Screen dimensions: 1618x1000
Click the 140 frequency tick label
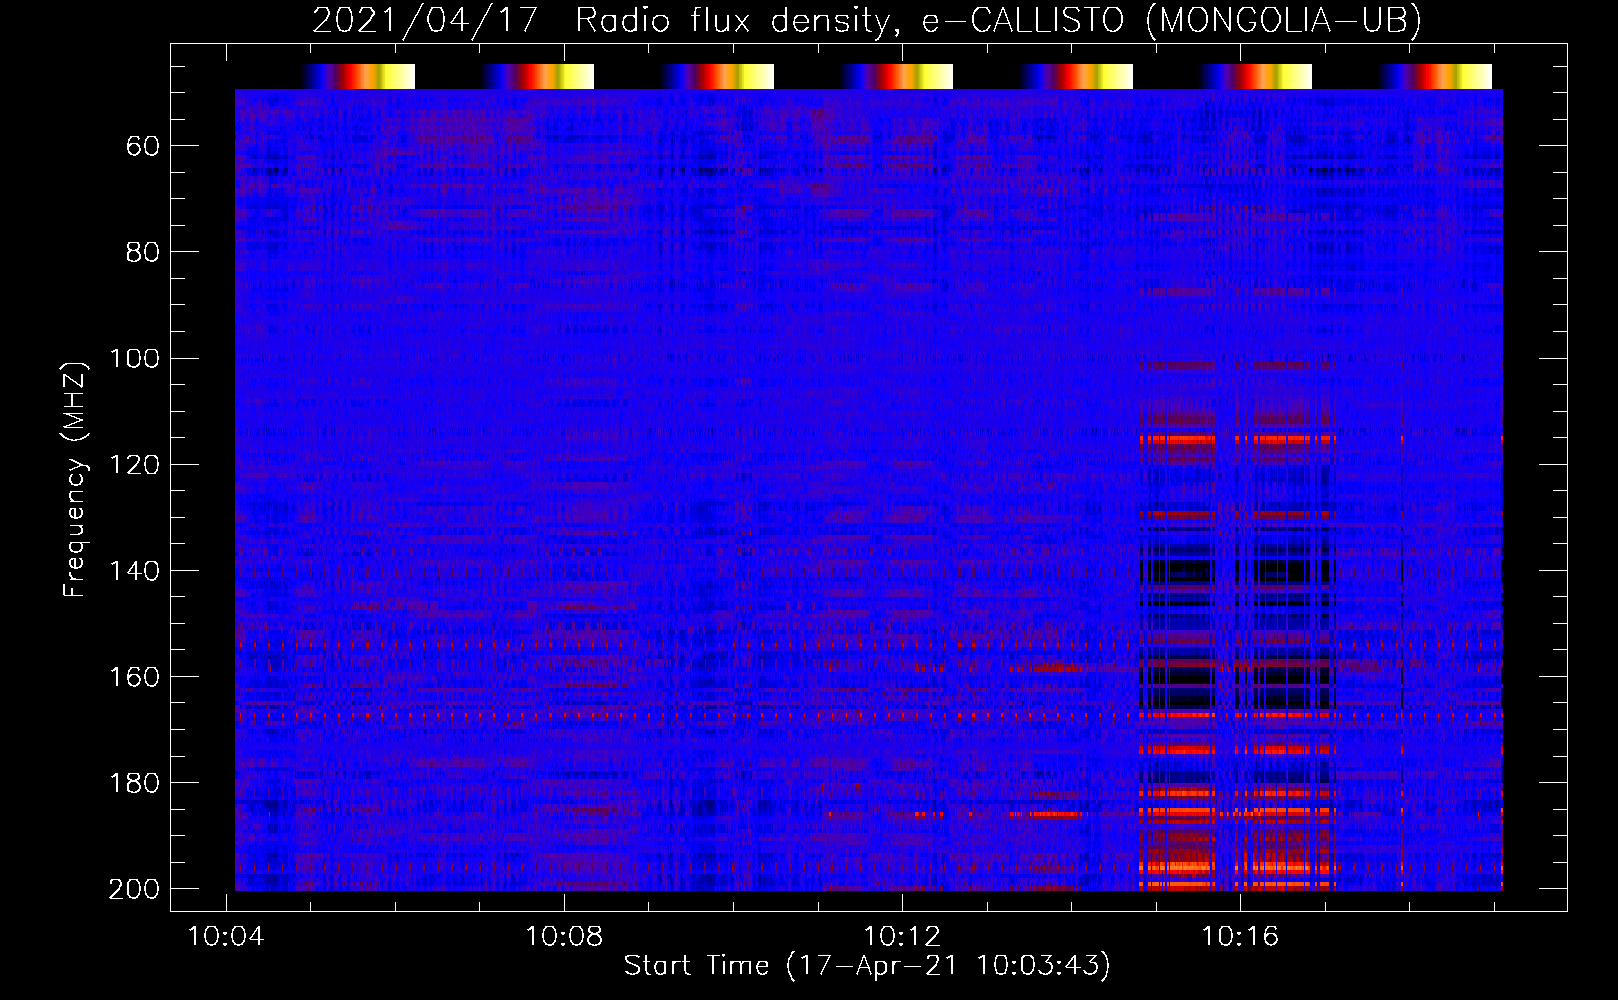[134, 571]
